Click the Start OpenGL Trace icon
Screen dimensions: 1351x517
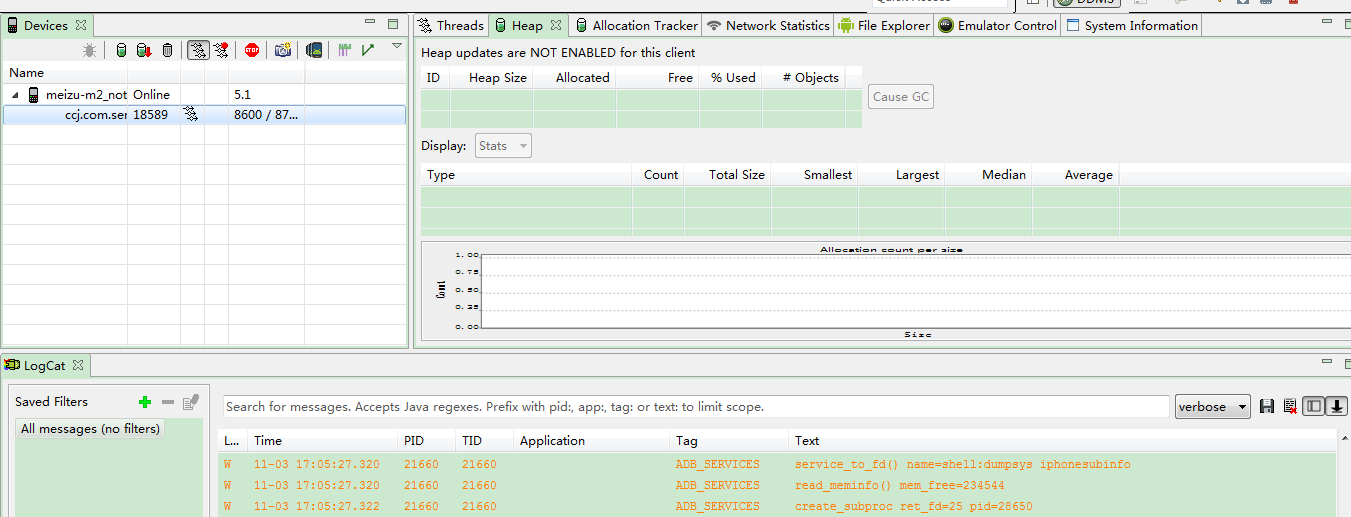[368, 50]
